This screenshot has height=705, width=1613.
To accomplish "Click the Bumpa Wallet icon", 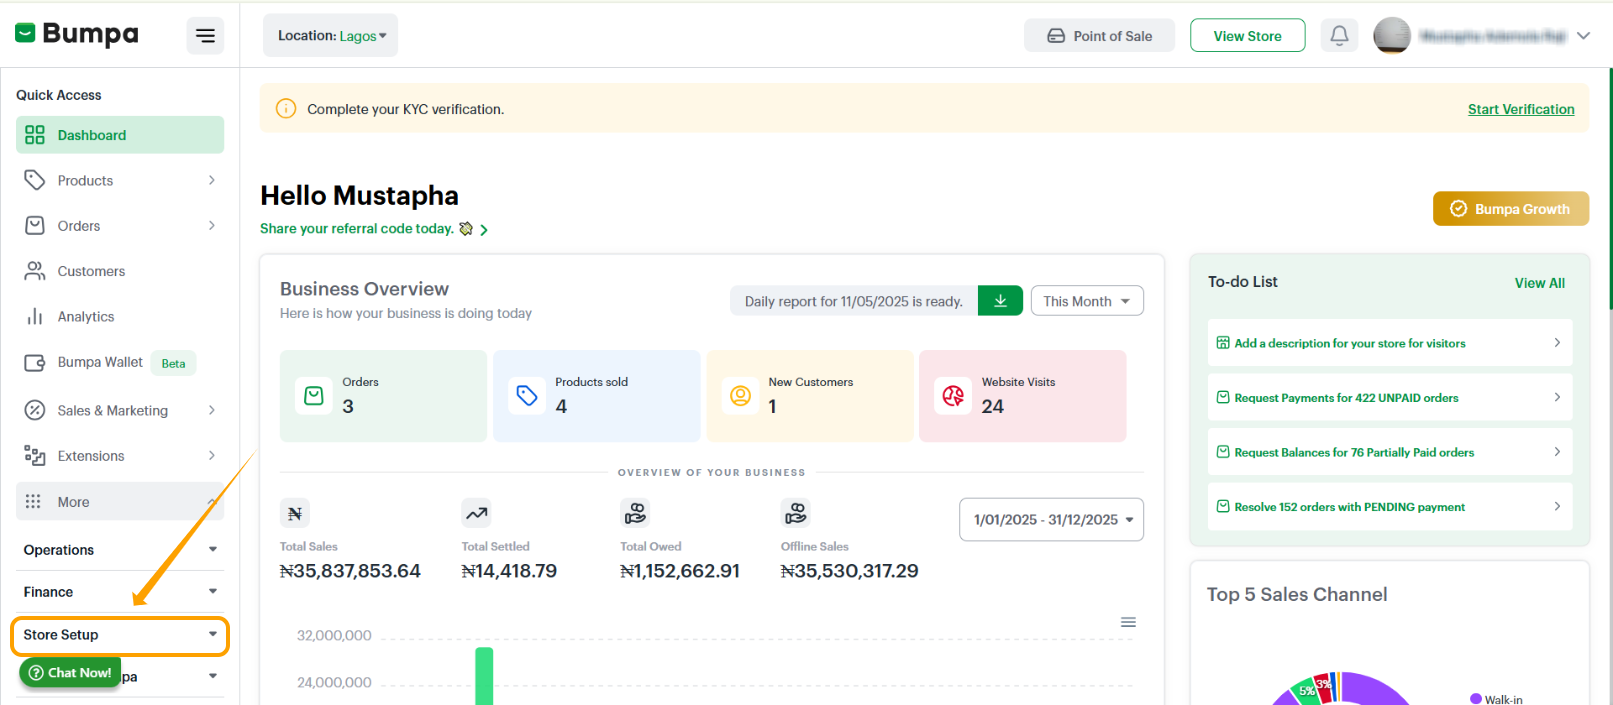I will (x=35, y=363).
